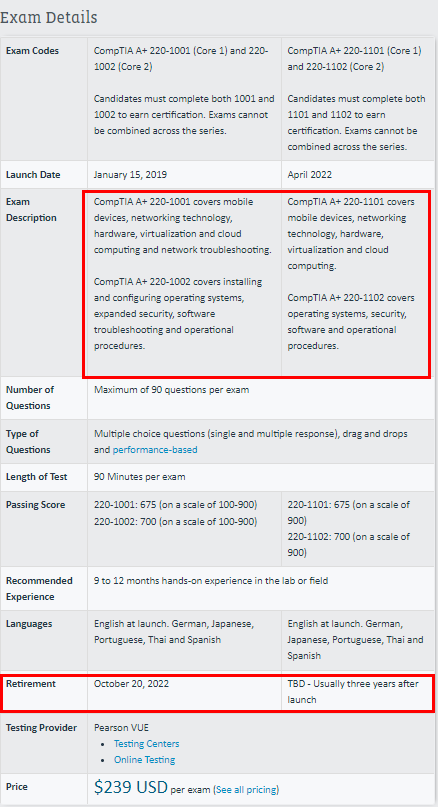Screen dimensions: 438x807
Task: Click the Exam Details heading
Action: point(48,17)
